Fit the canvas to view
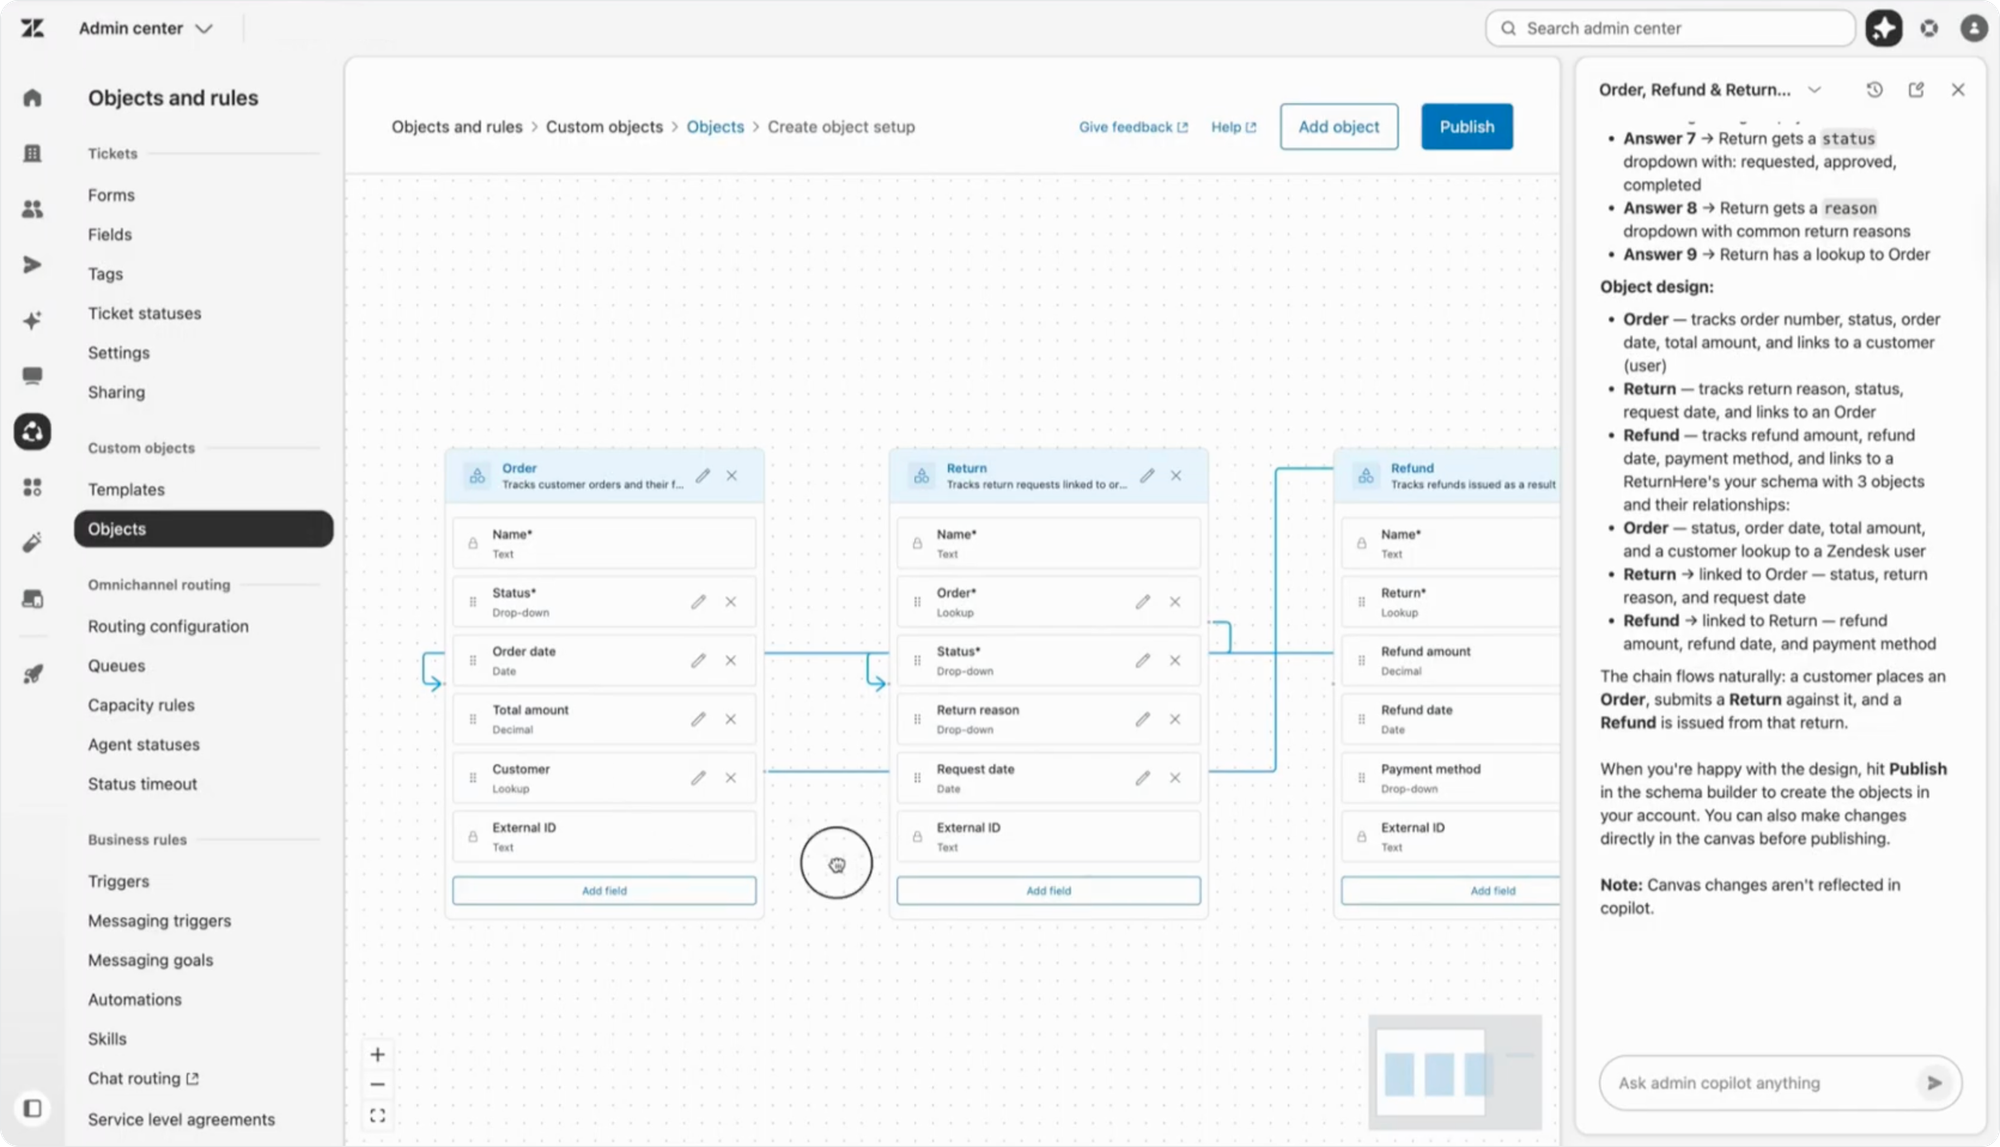Screen dimensions: 2000x1147 [x=377, y=1116]
